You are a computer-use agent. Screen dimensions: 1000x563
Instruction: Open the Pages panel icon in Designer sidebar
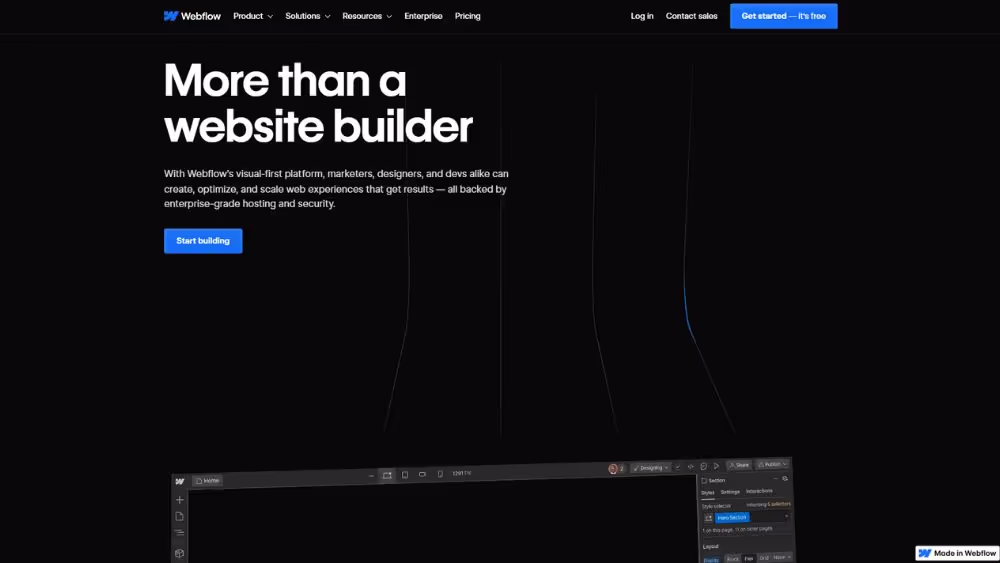click(180, 516)
